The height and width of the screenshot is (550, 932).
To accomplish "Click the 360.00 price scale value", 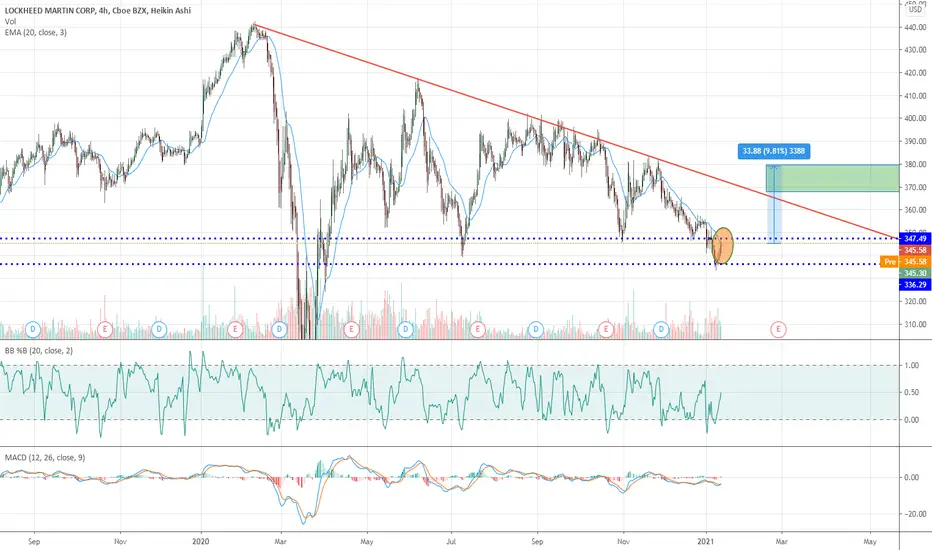I will pos(915,210).
